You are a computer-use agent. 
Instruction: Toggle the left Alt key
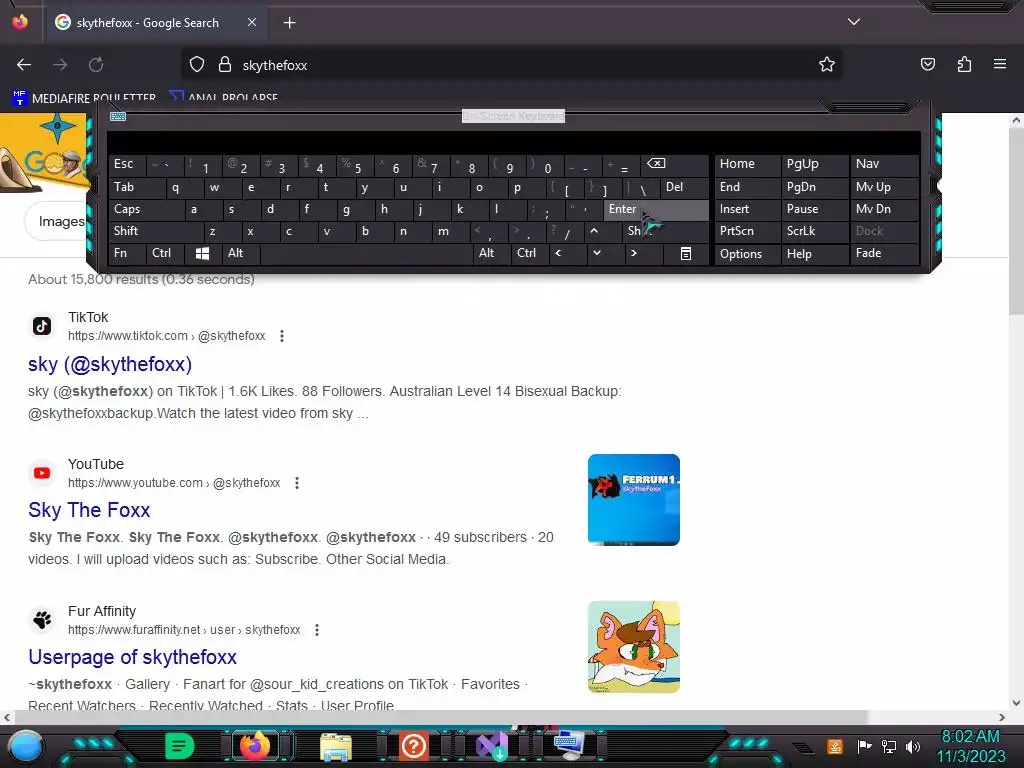(x=240, y=253)
